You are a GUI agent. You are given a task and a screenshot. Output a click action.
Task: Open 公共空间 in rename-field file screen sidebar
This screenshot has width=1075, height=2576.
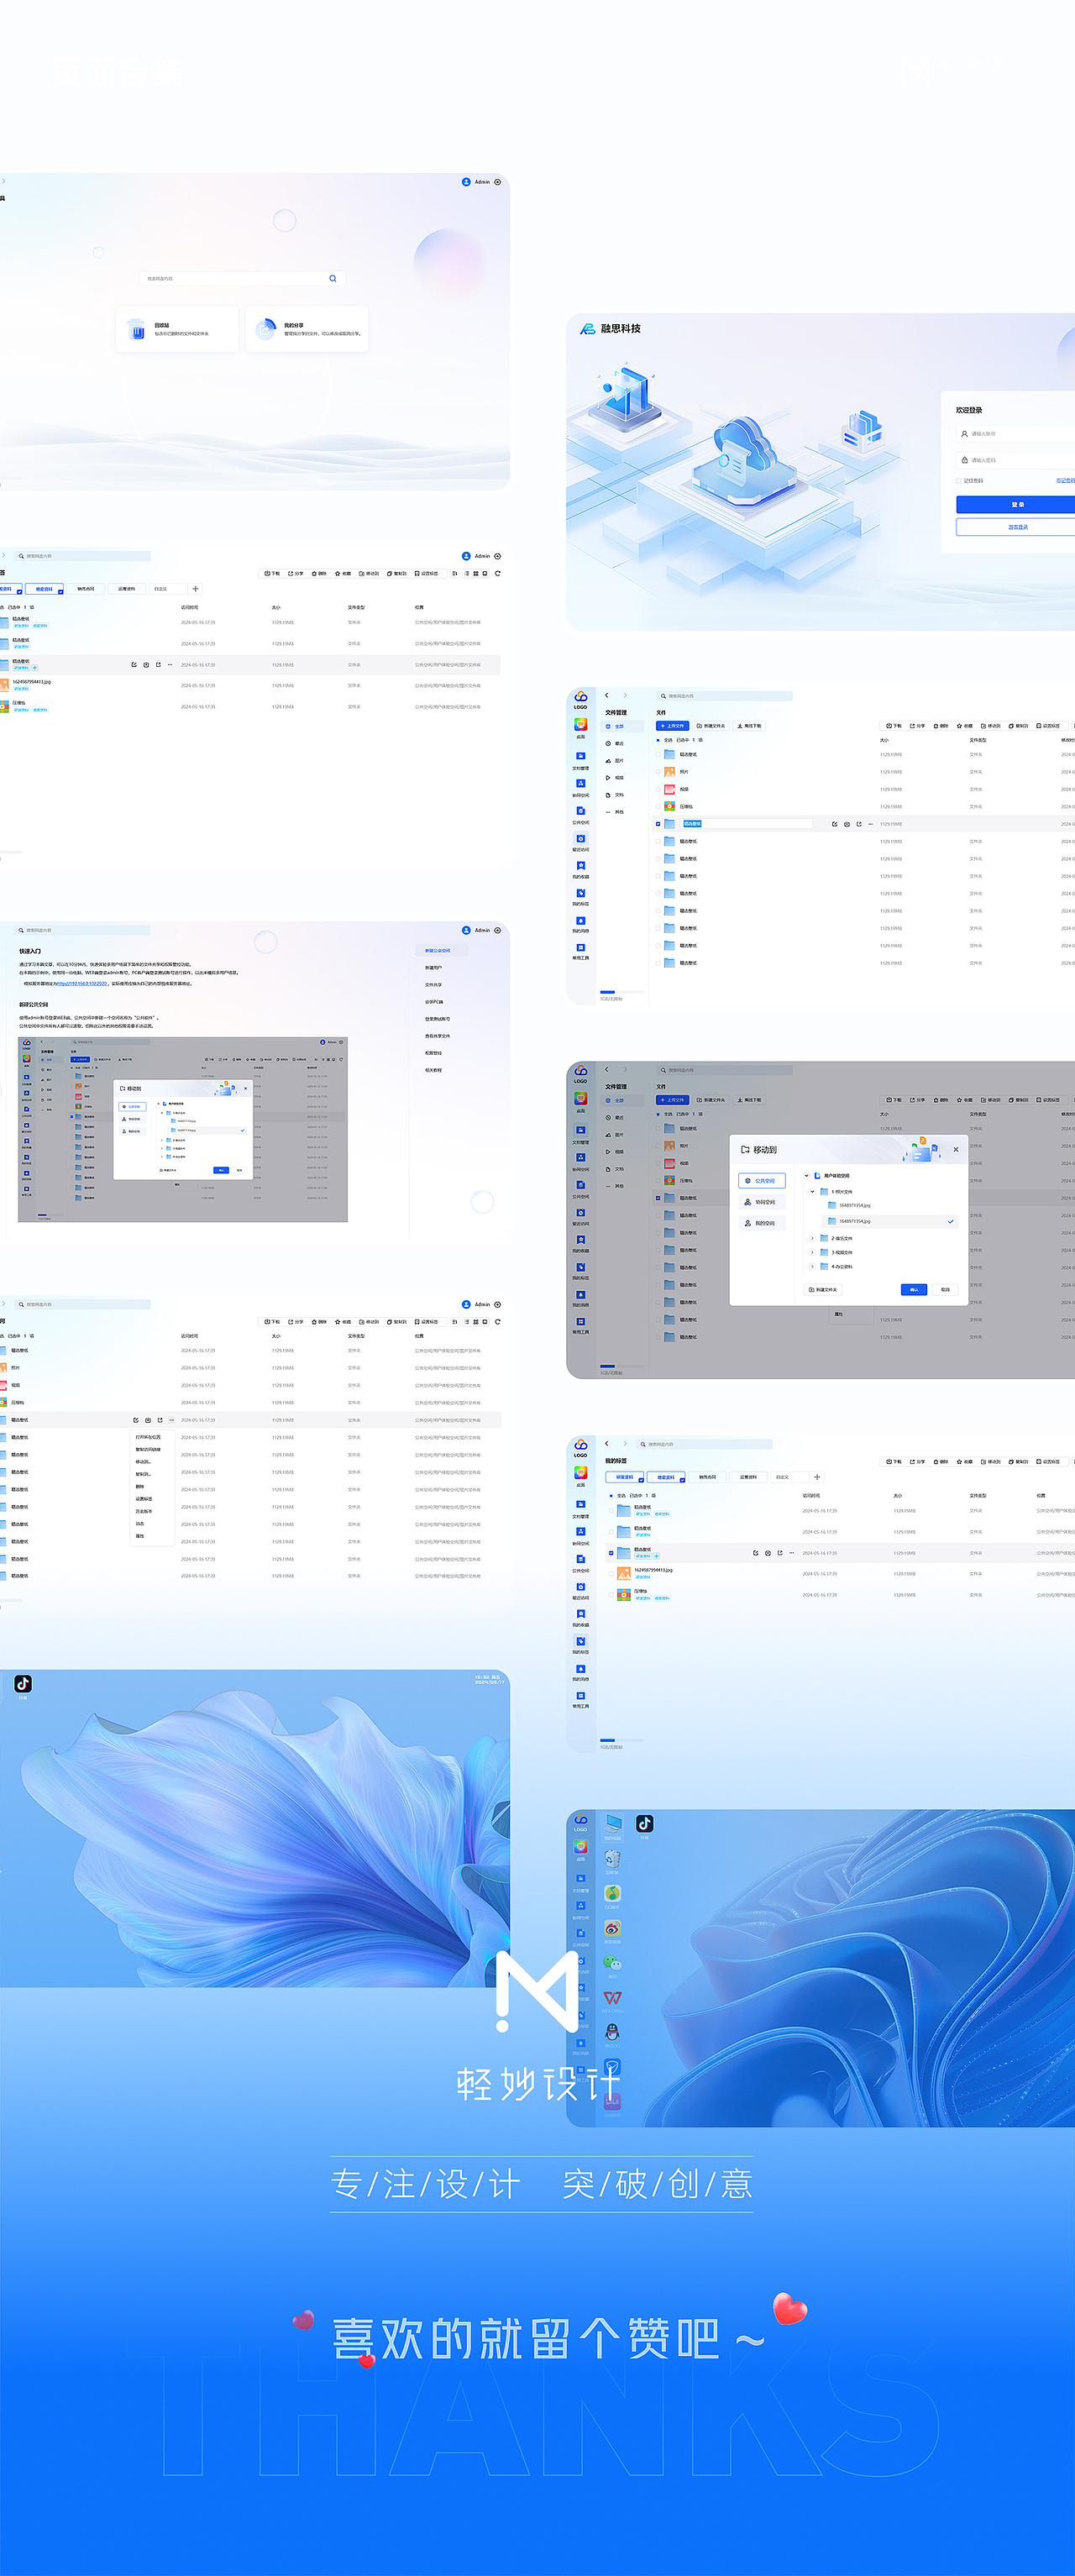(580, 814)
